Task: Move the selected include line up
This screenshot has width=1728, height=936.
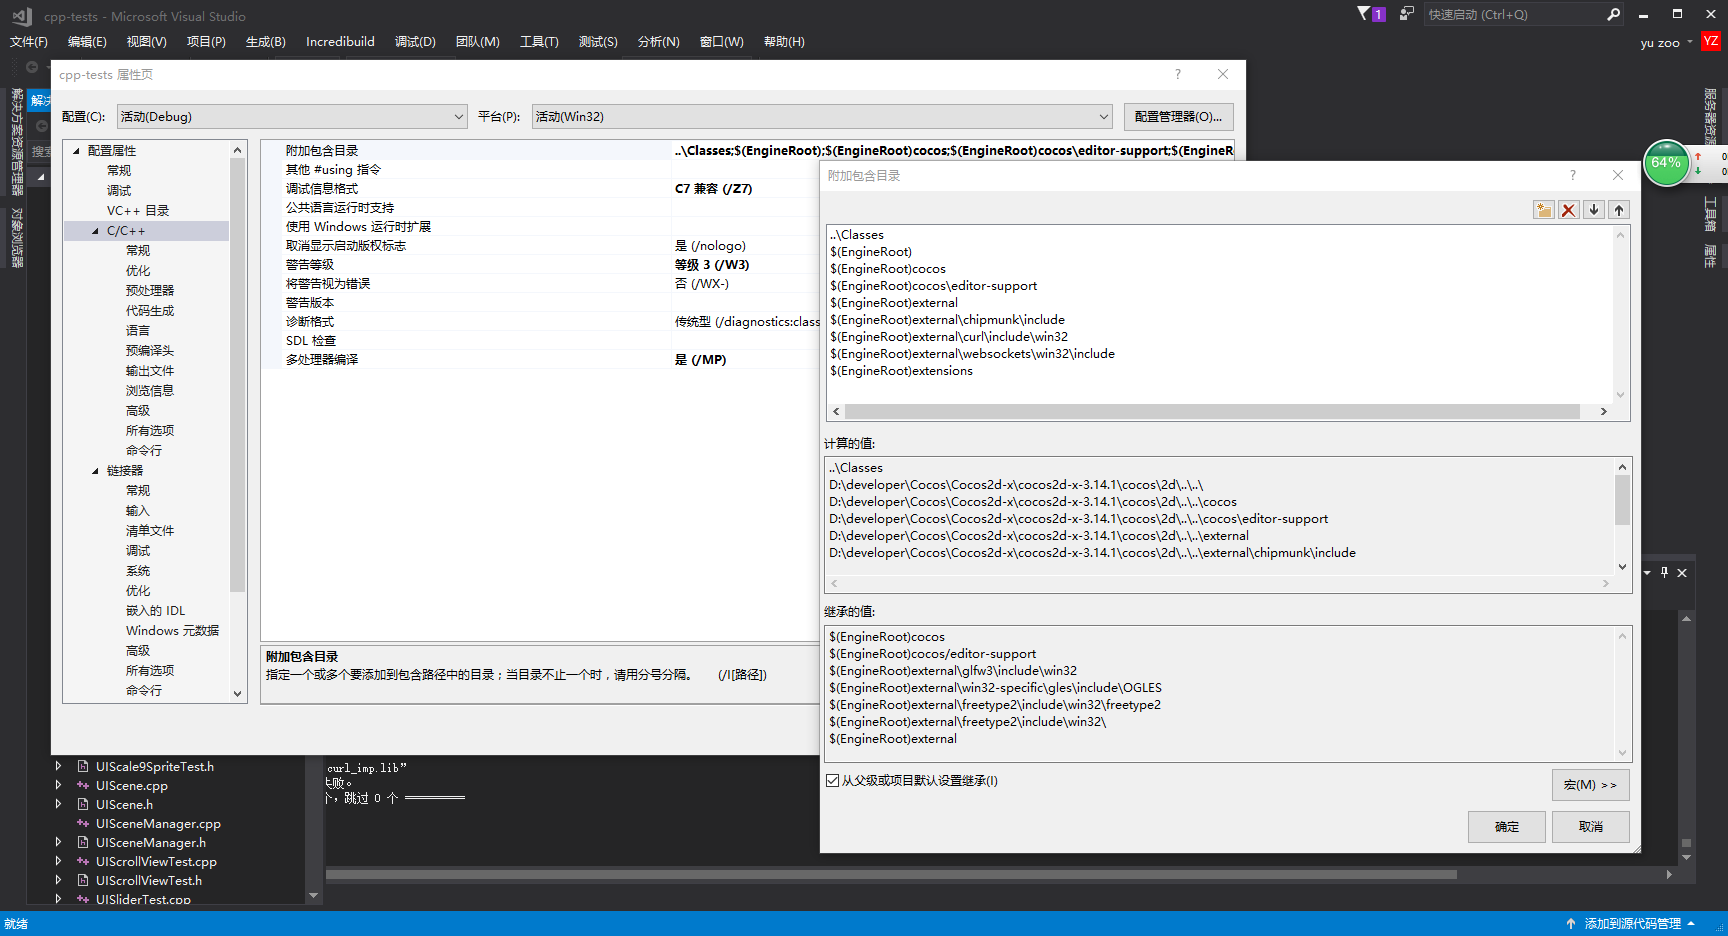Action: coord(1619,210)
